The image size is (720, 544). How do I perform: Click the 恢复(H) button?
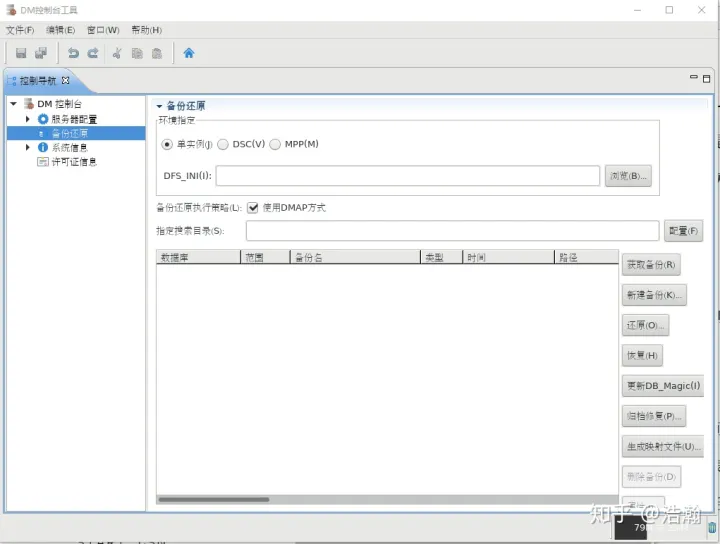pos(642,355)
